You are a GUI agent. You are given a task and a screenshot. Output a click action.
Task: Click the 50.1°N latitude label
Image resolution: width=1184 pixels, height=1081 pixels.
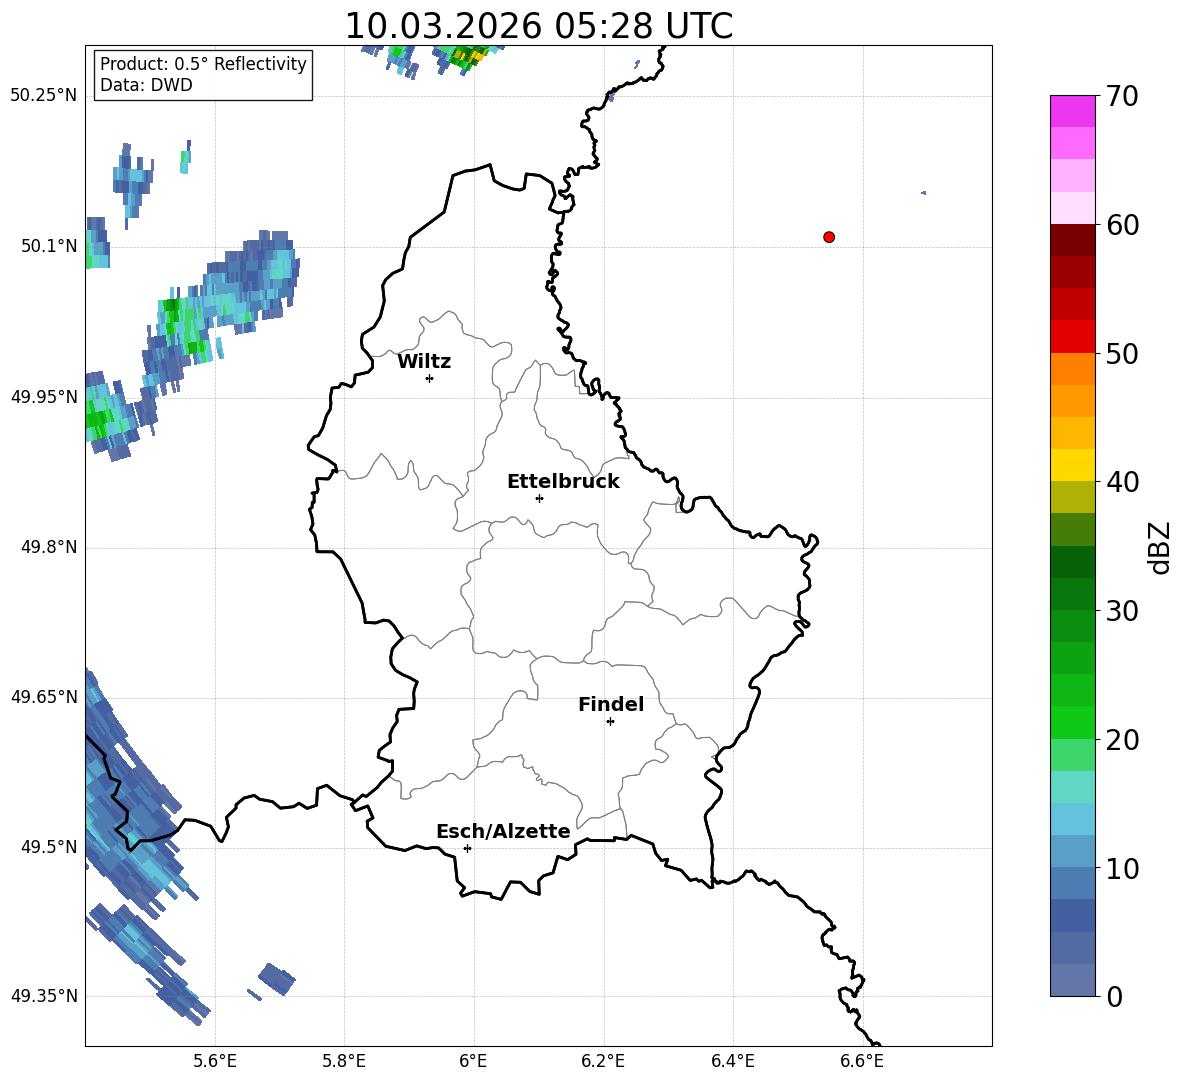pyautogui.click(x=49, y=246)
